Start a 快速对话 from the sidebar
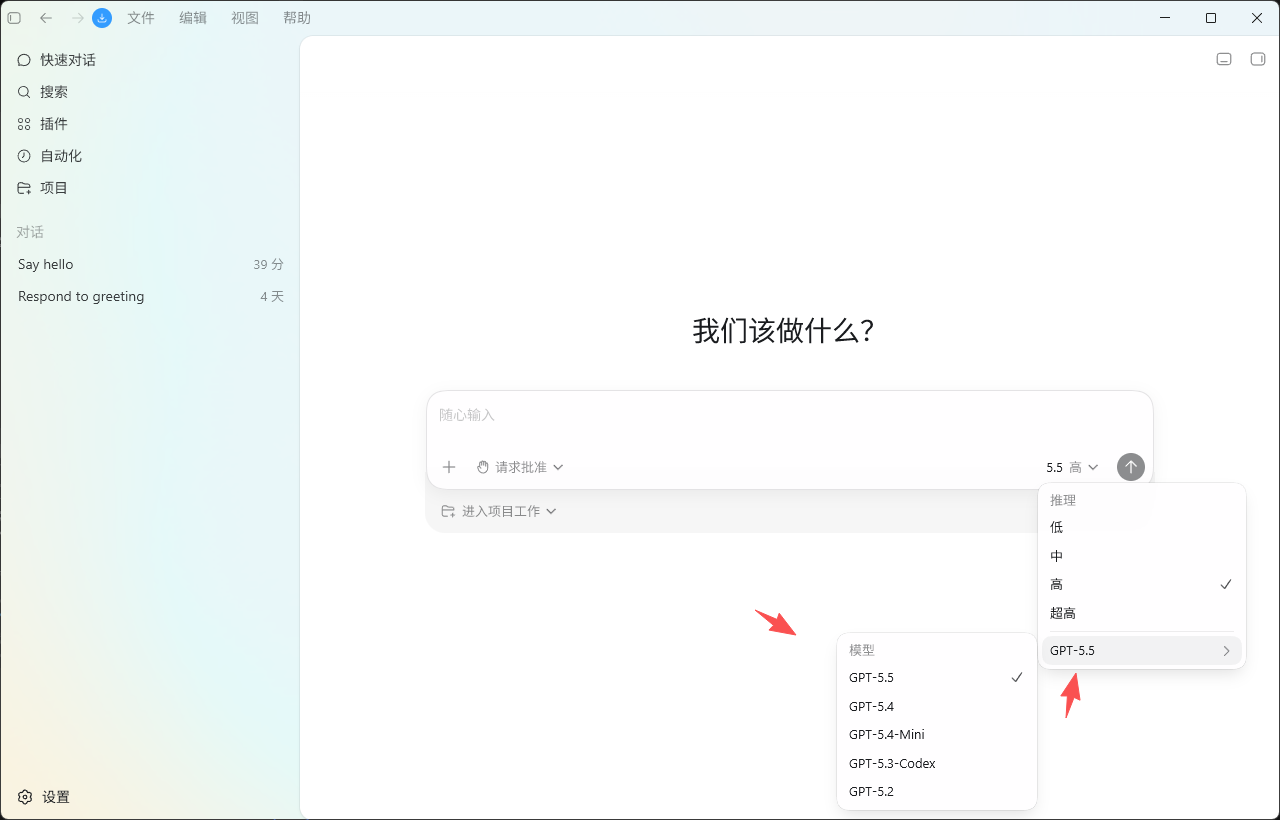The height and width of the screenshot is (820, 1280). [x=150, y=60]
